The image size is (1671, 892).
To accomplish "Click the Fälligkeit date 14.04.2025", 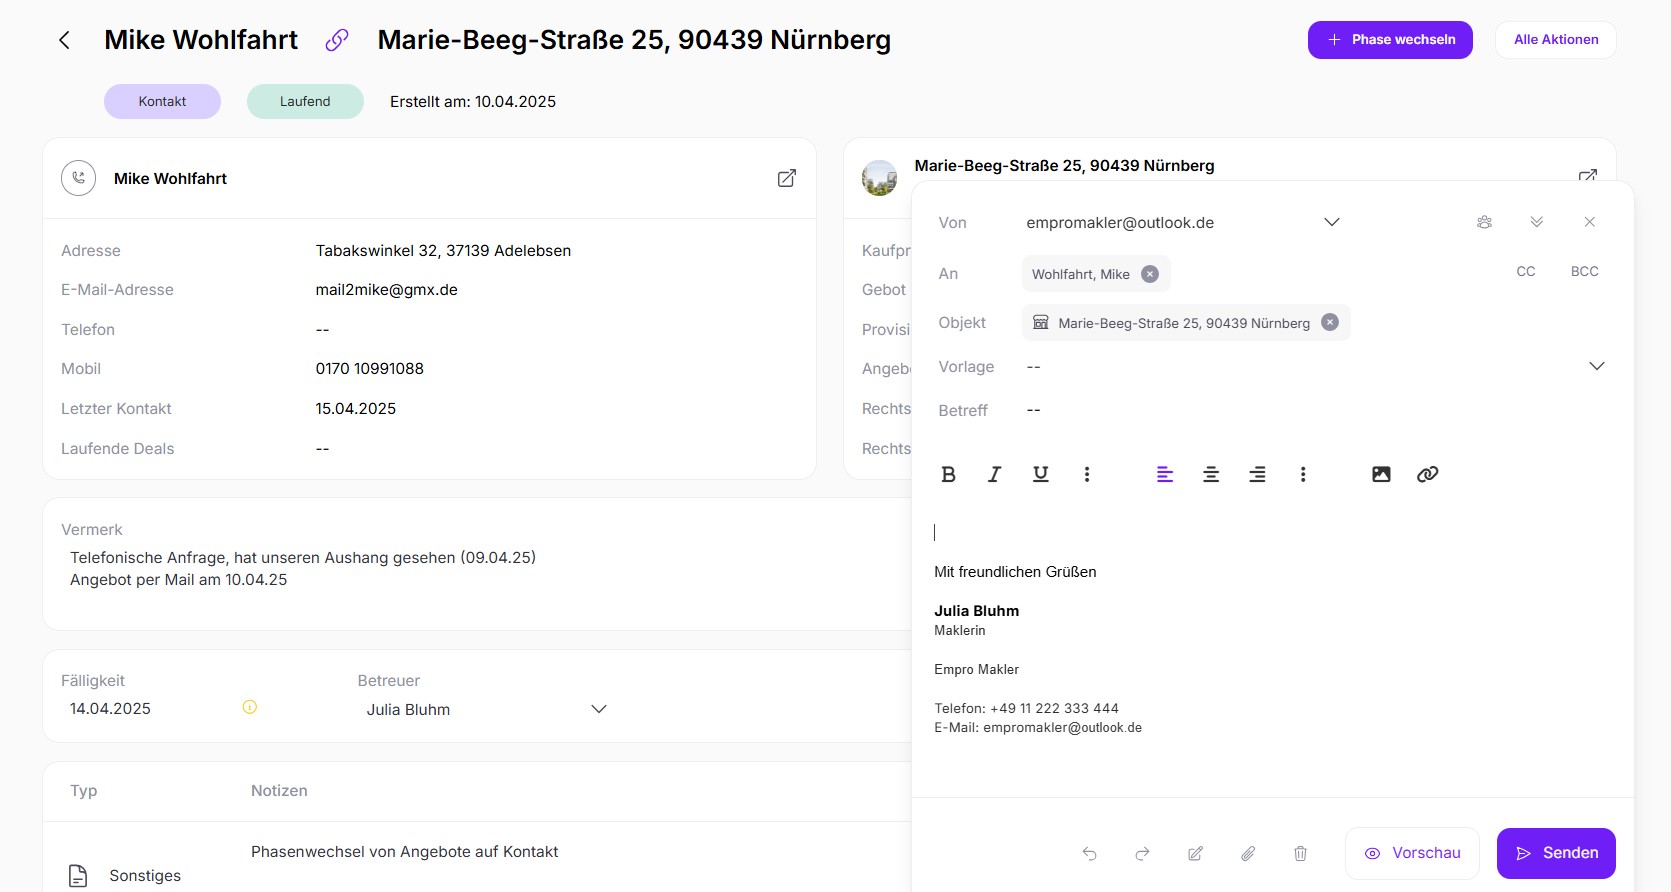I will (110, 709).
